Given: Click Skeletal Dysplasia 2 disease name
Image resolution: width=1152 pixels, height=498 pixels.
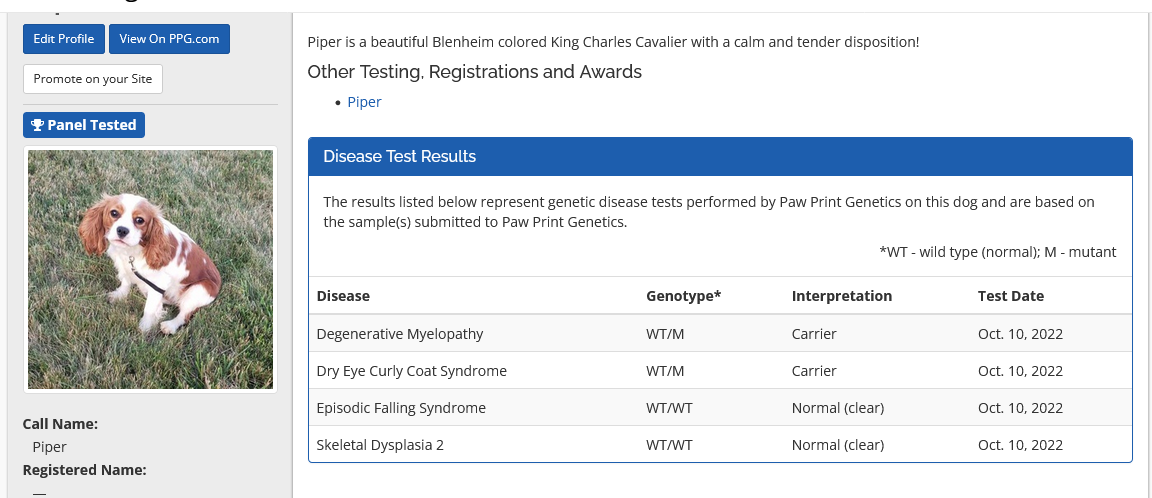Looking at the screenshot, I should (x=379, y=445).
